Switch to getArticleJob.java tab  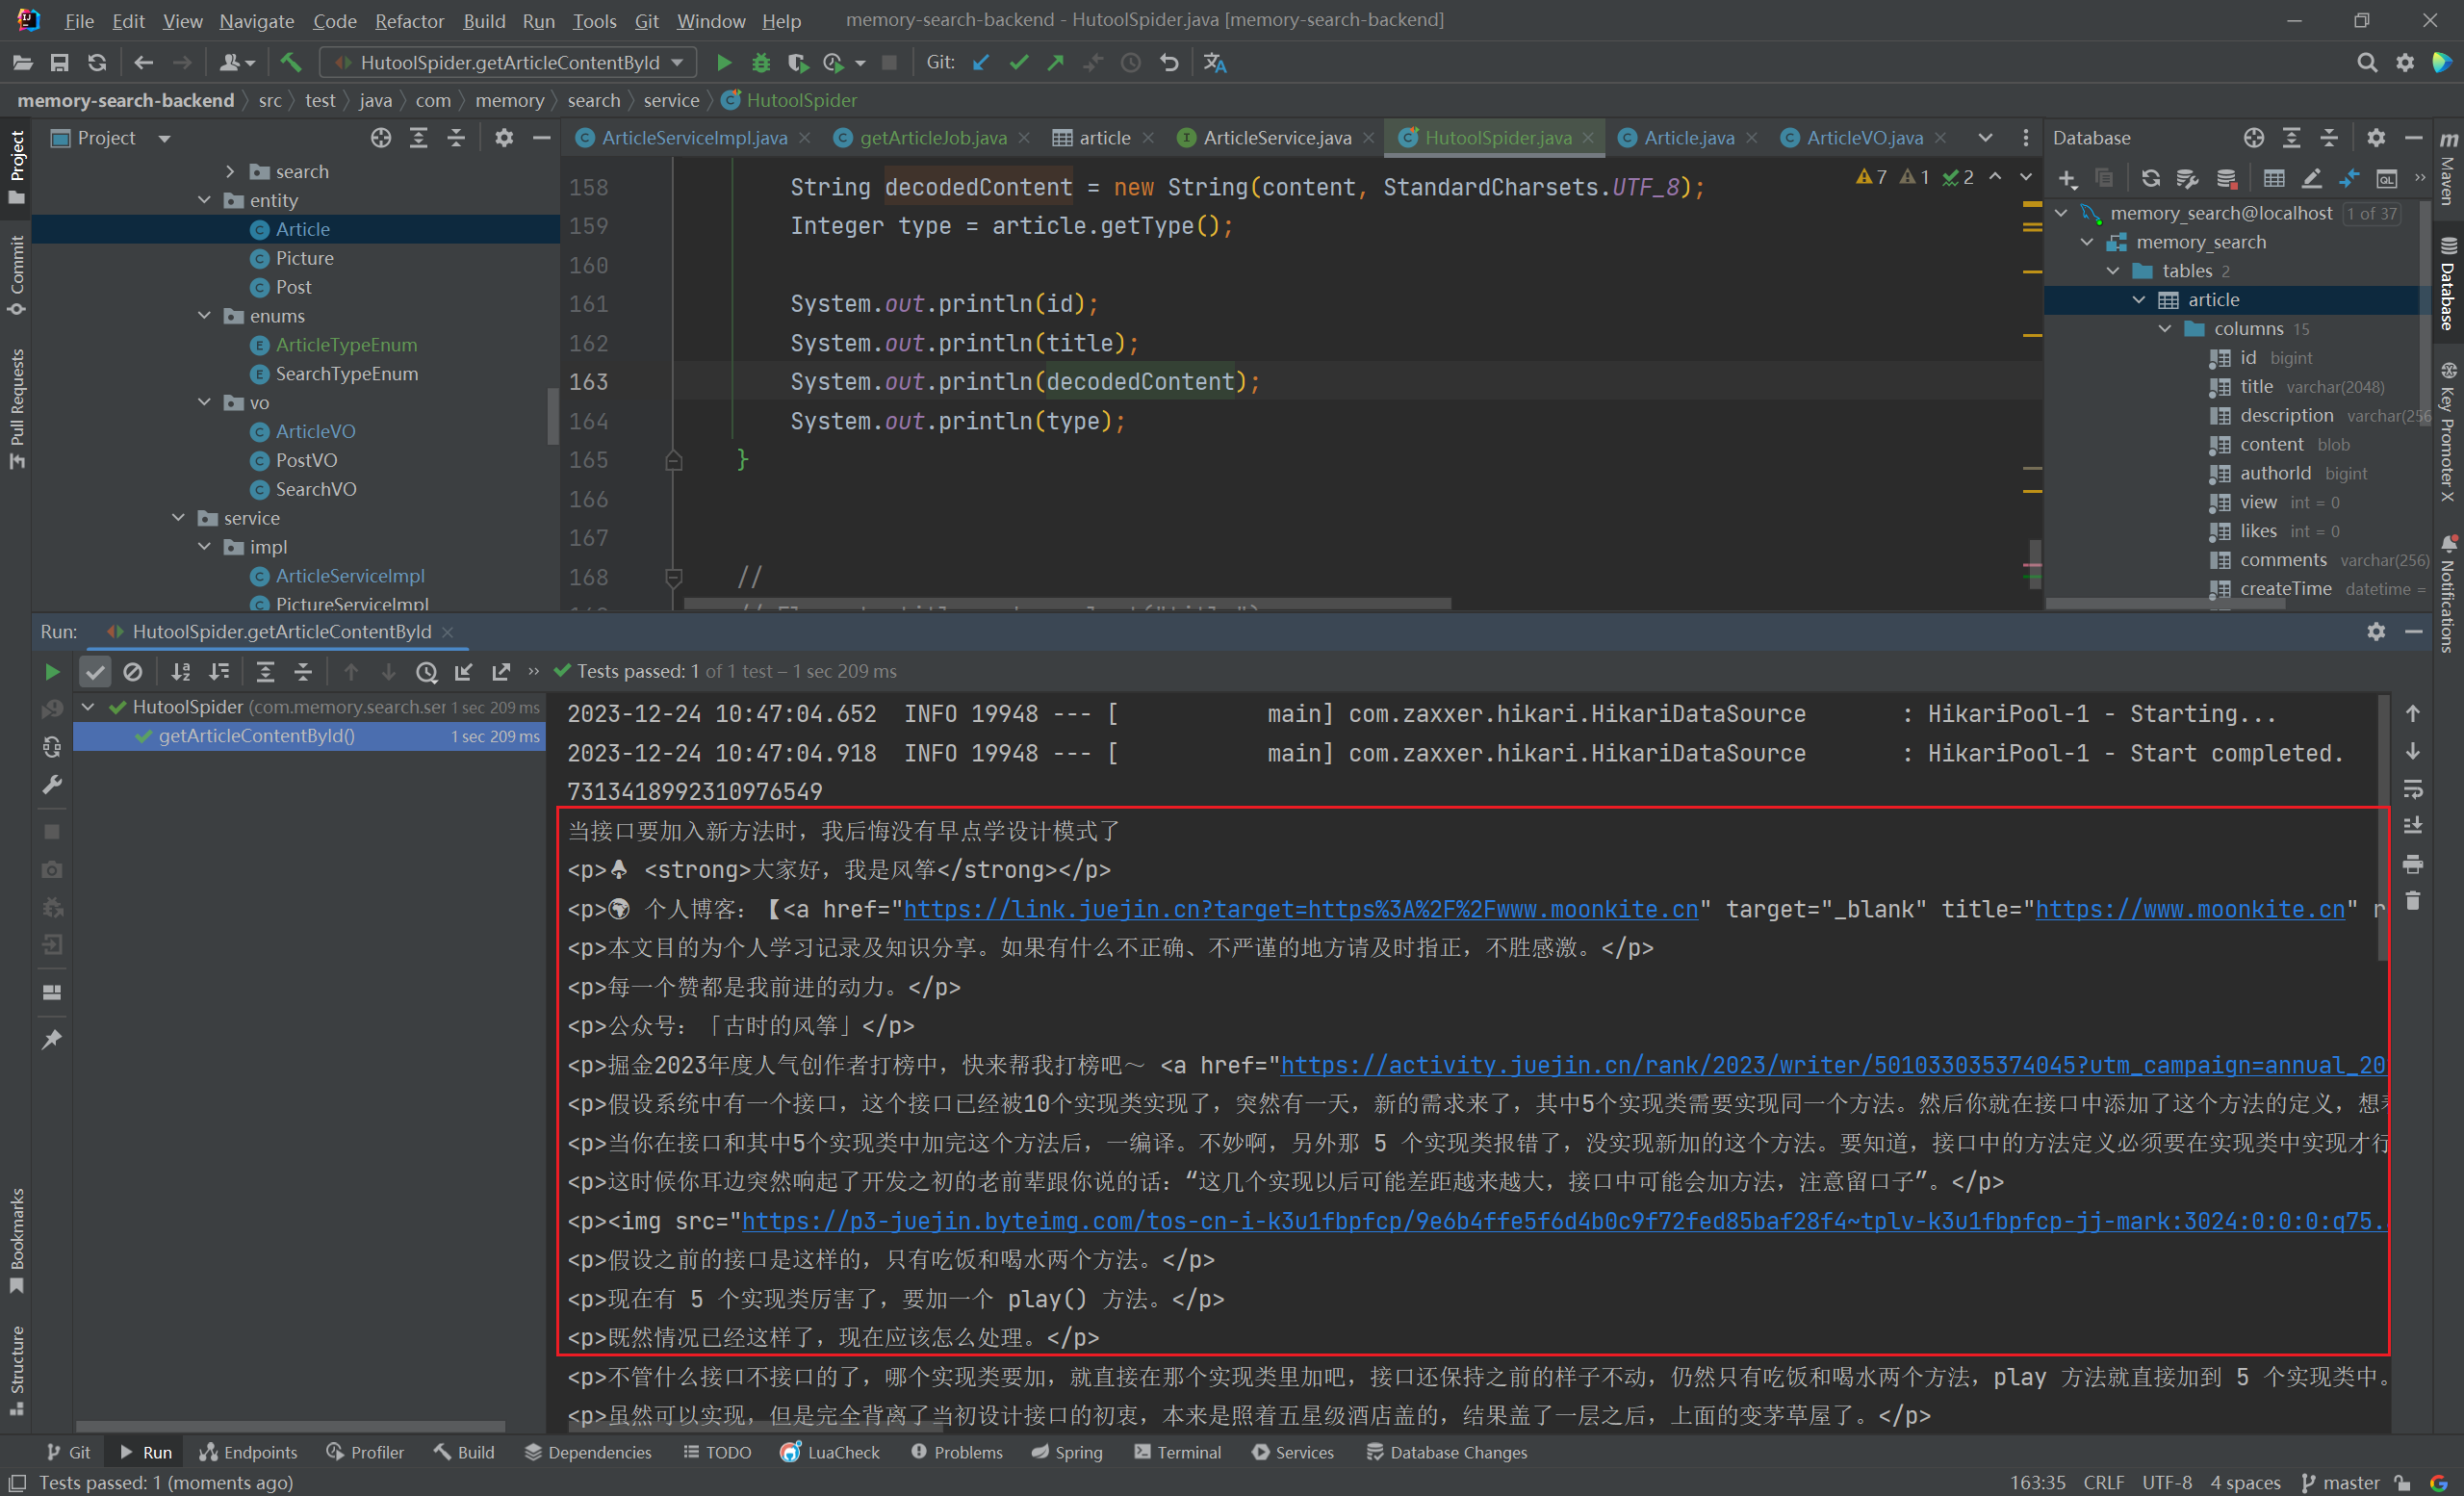click(932, 138)
